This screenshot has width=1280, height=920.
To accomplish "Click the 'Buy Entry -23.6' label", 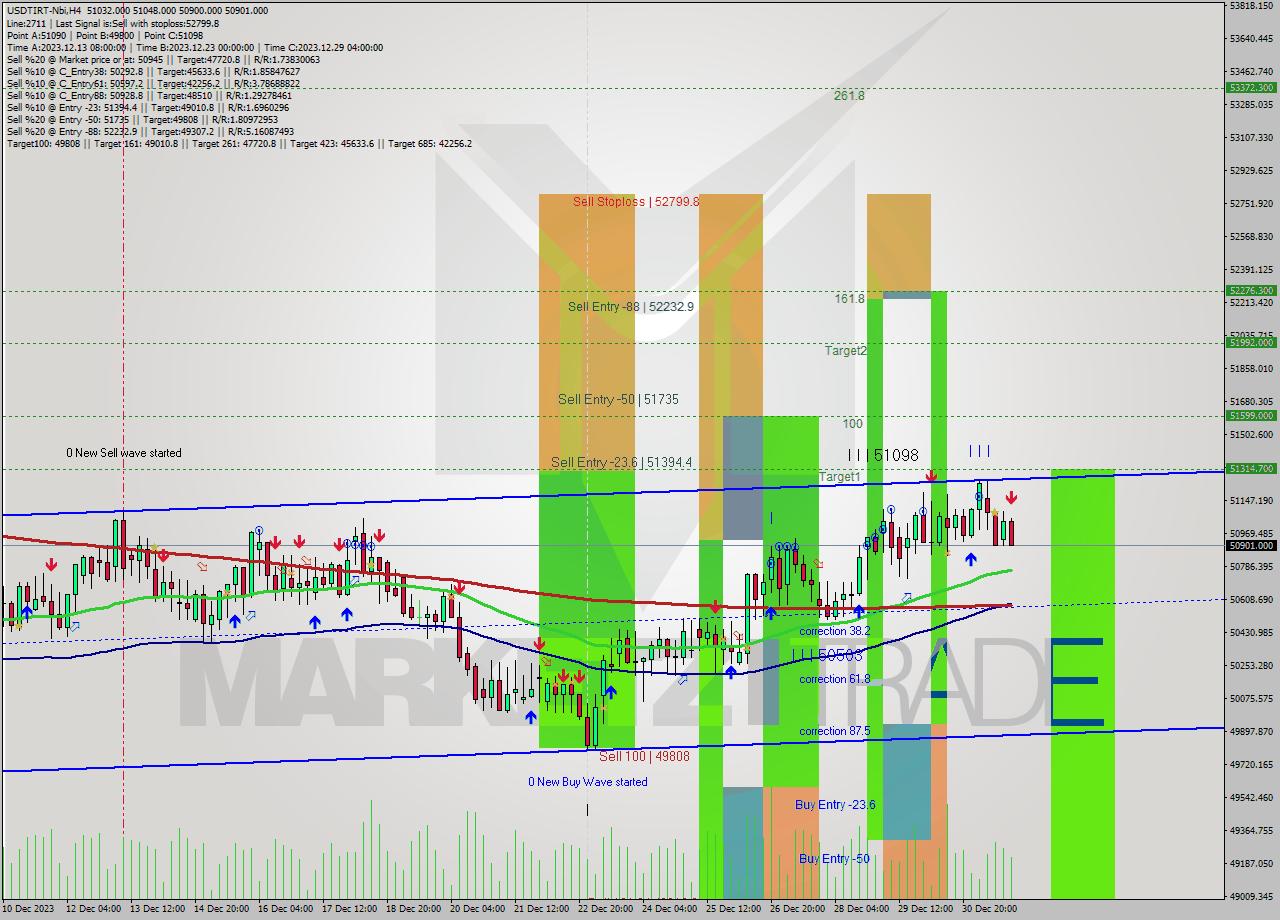I will click(835, 805).
